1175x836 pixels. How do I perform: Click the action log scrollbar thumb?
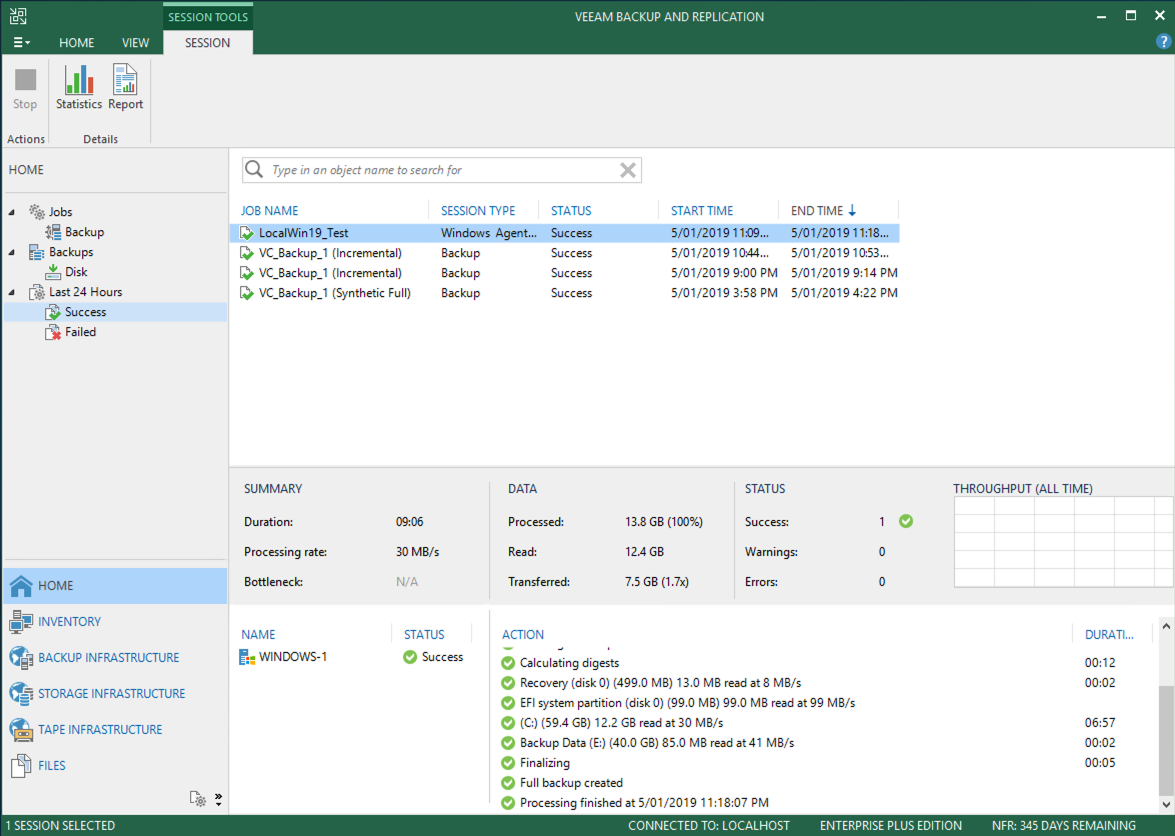1166,738
